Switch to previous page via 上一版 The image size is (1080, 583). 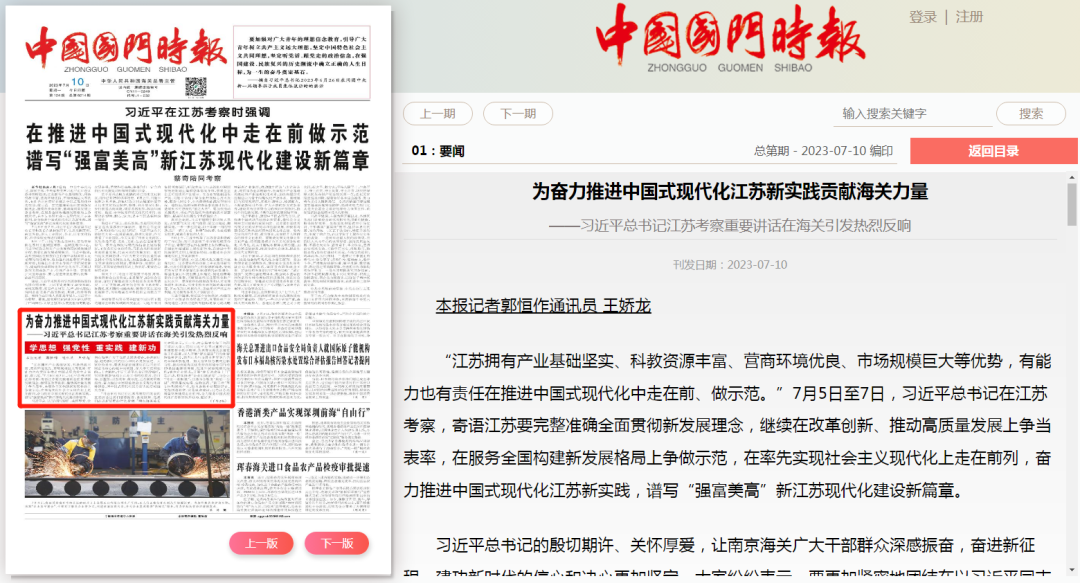[260, 541]
